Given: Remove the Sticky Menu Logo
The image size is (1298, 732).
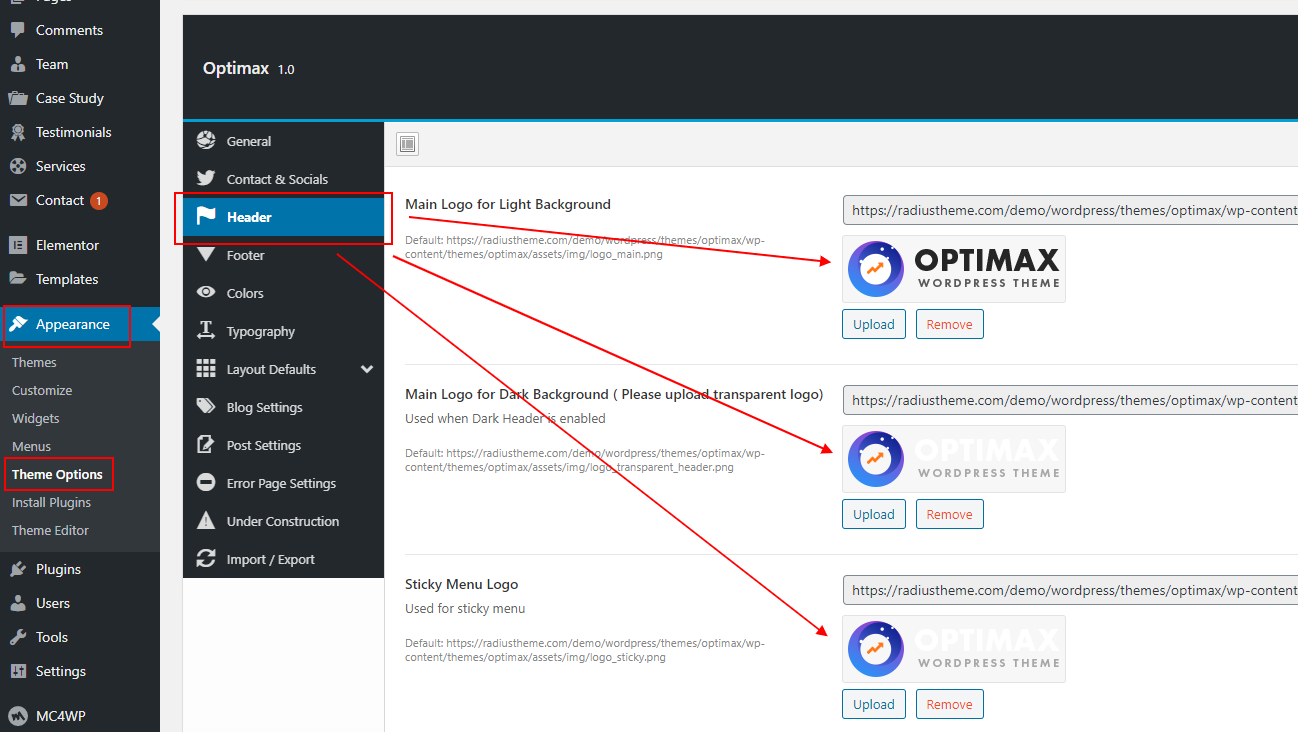Looking at the screenshot, I should [950, 704].
